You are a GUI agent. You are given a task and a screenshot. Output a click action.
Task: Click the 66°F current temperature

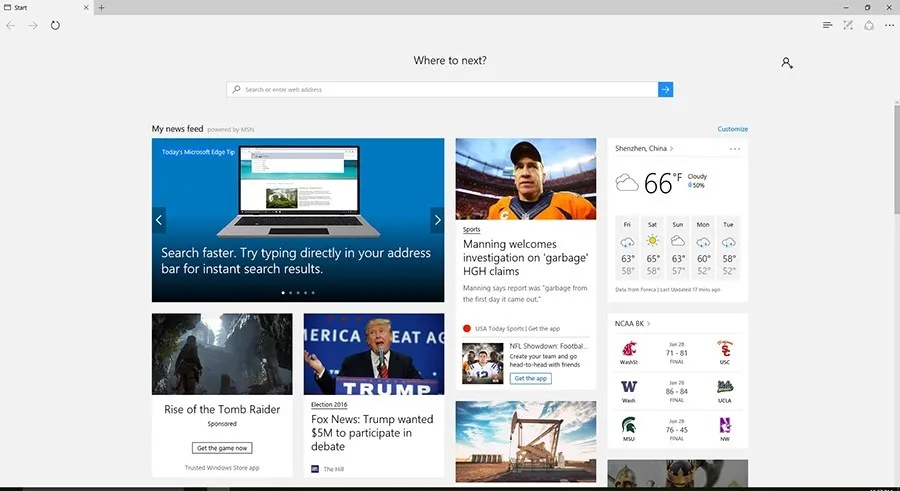[x=662, y=183]
